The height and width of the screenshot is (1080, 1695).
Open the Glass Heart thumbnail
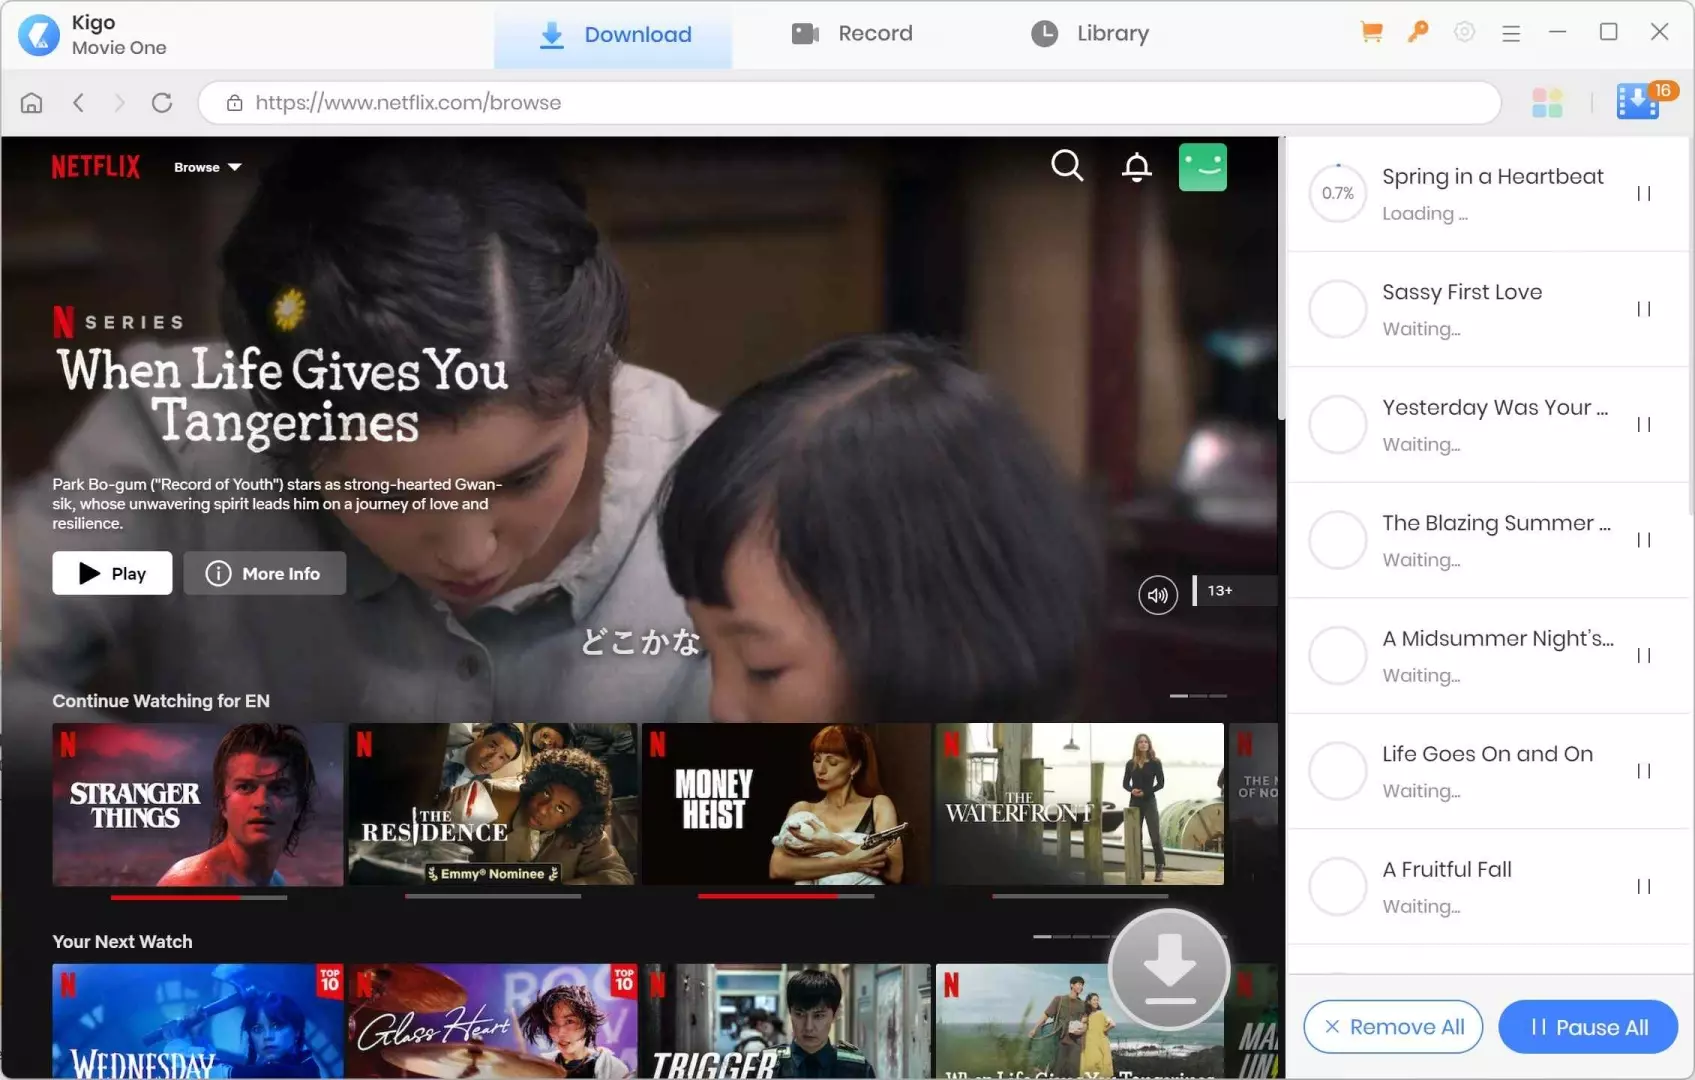[x=492, y=1021]
